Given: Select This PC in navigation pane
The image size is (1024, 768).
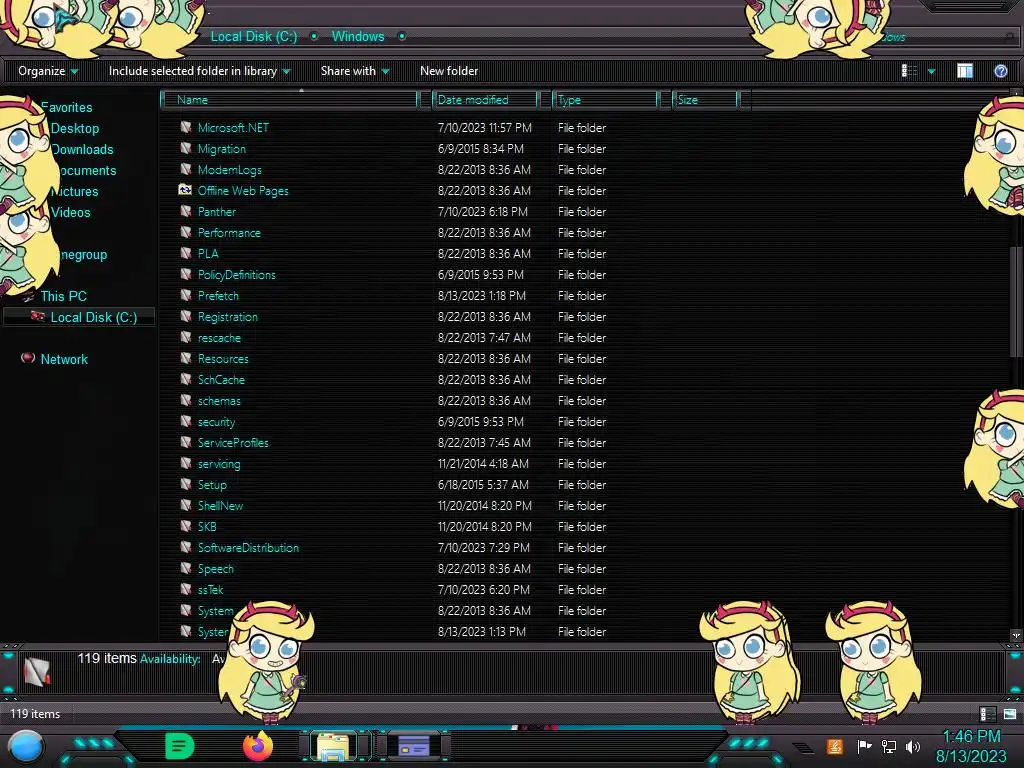Looking at the screenshot, I should click(x=63, y=296).
